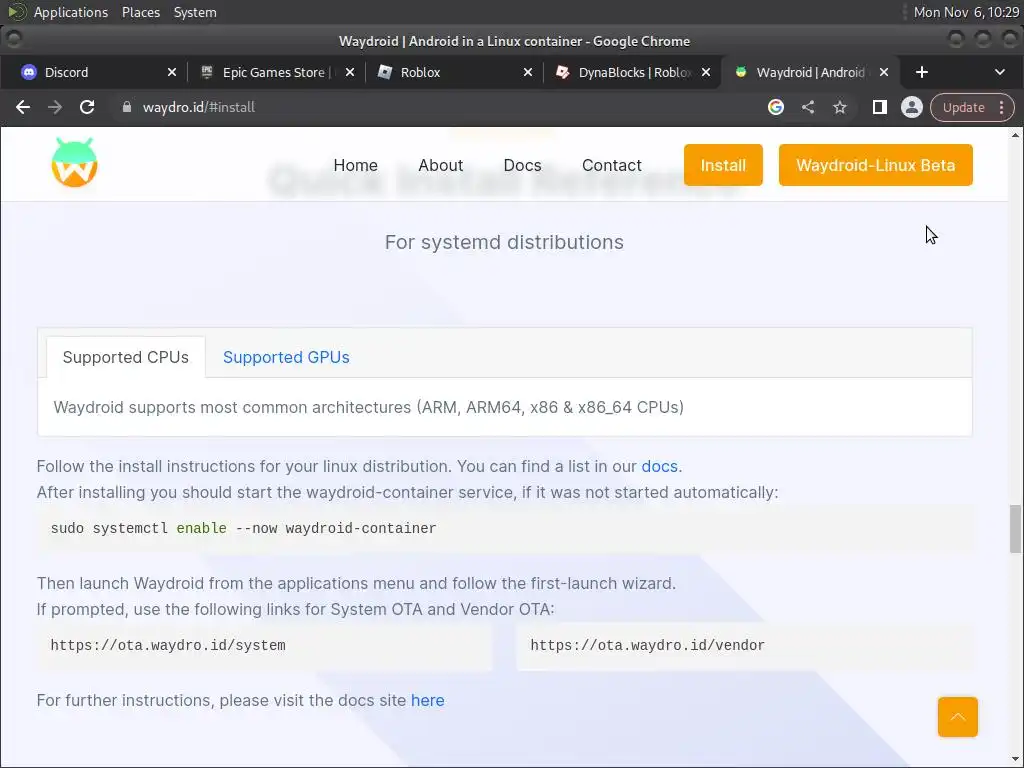The height and width of the screenshot is (768, 1024).
Task: Click the address bar URL field
Action: (400, 107)
